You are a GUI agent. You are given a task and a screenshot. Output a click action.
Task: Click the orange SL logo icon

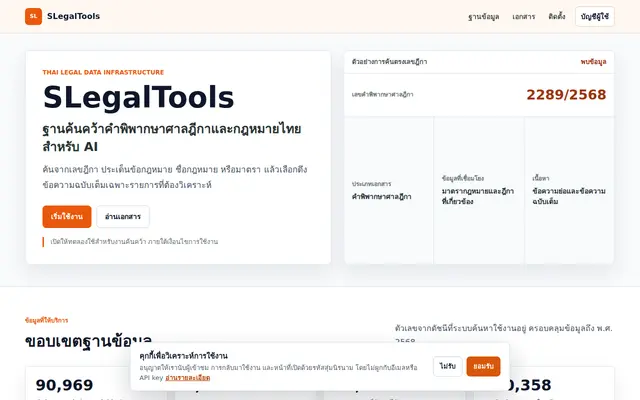click(33, 16)
